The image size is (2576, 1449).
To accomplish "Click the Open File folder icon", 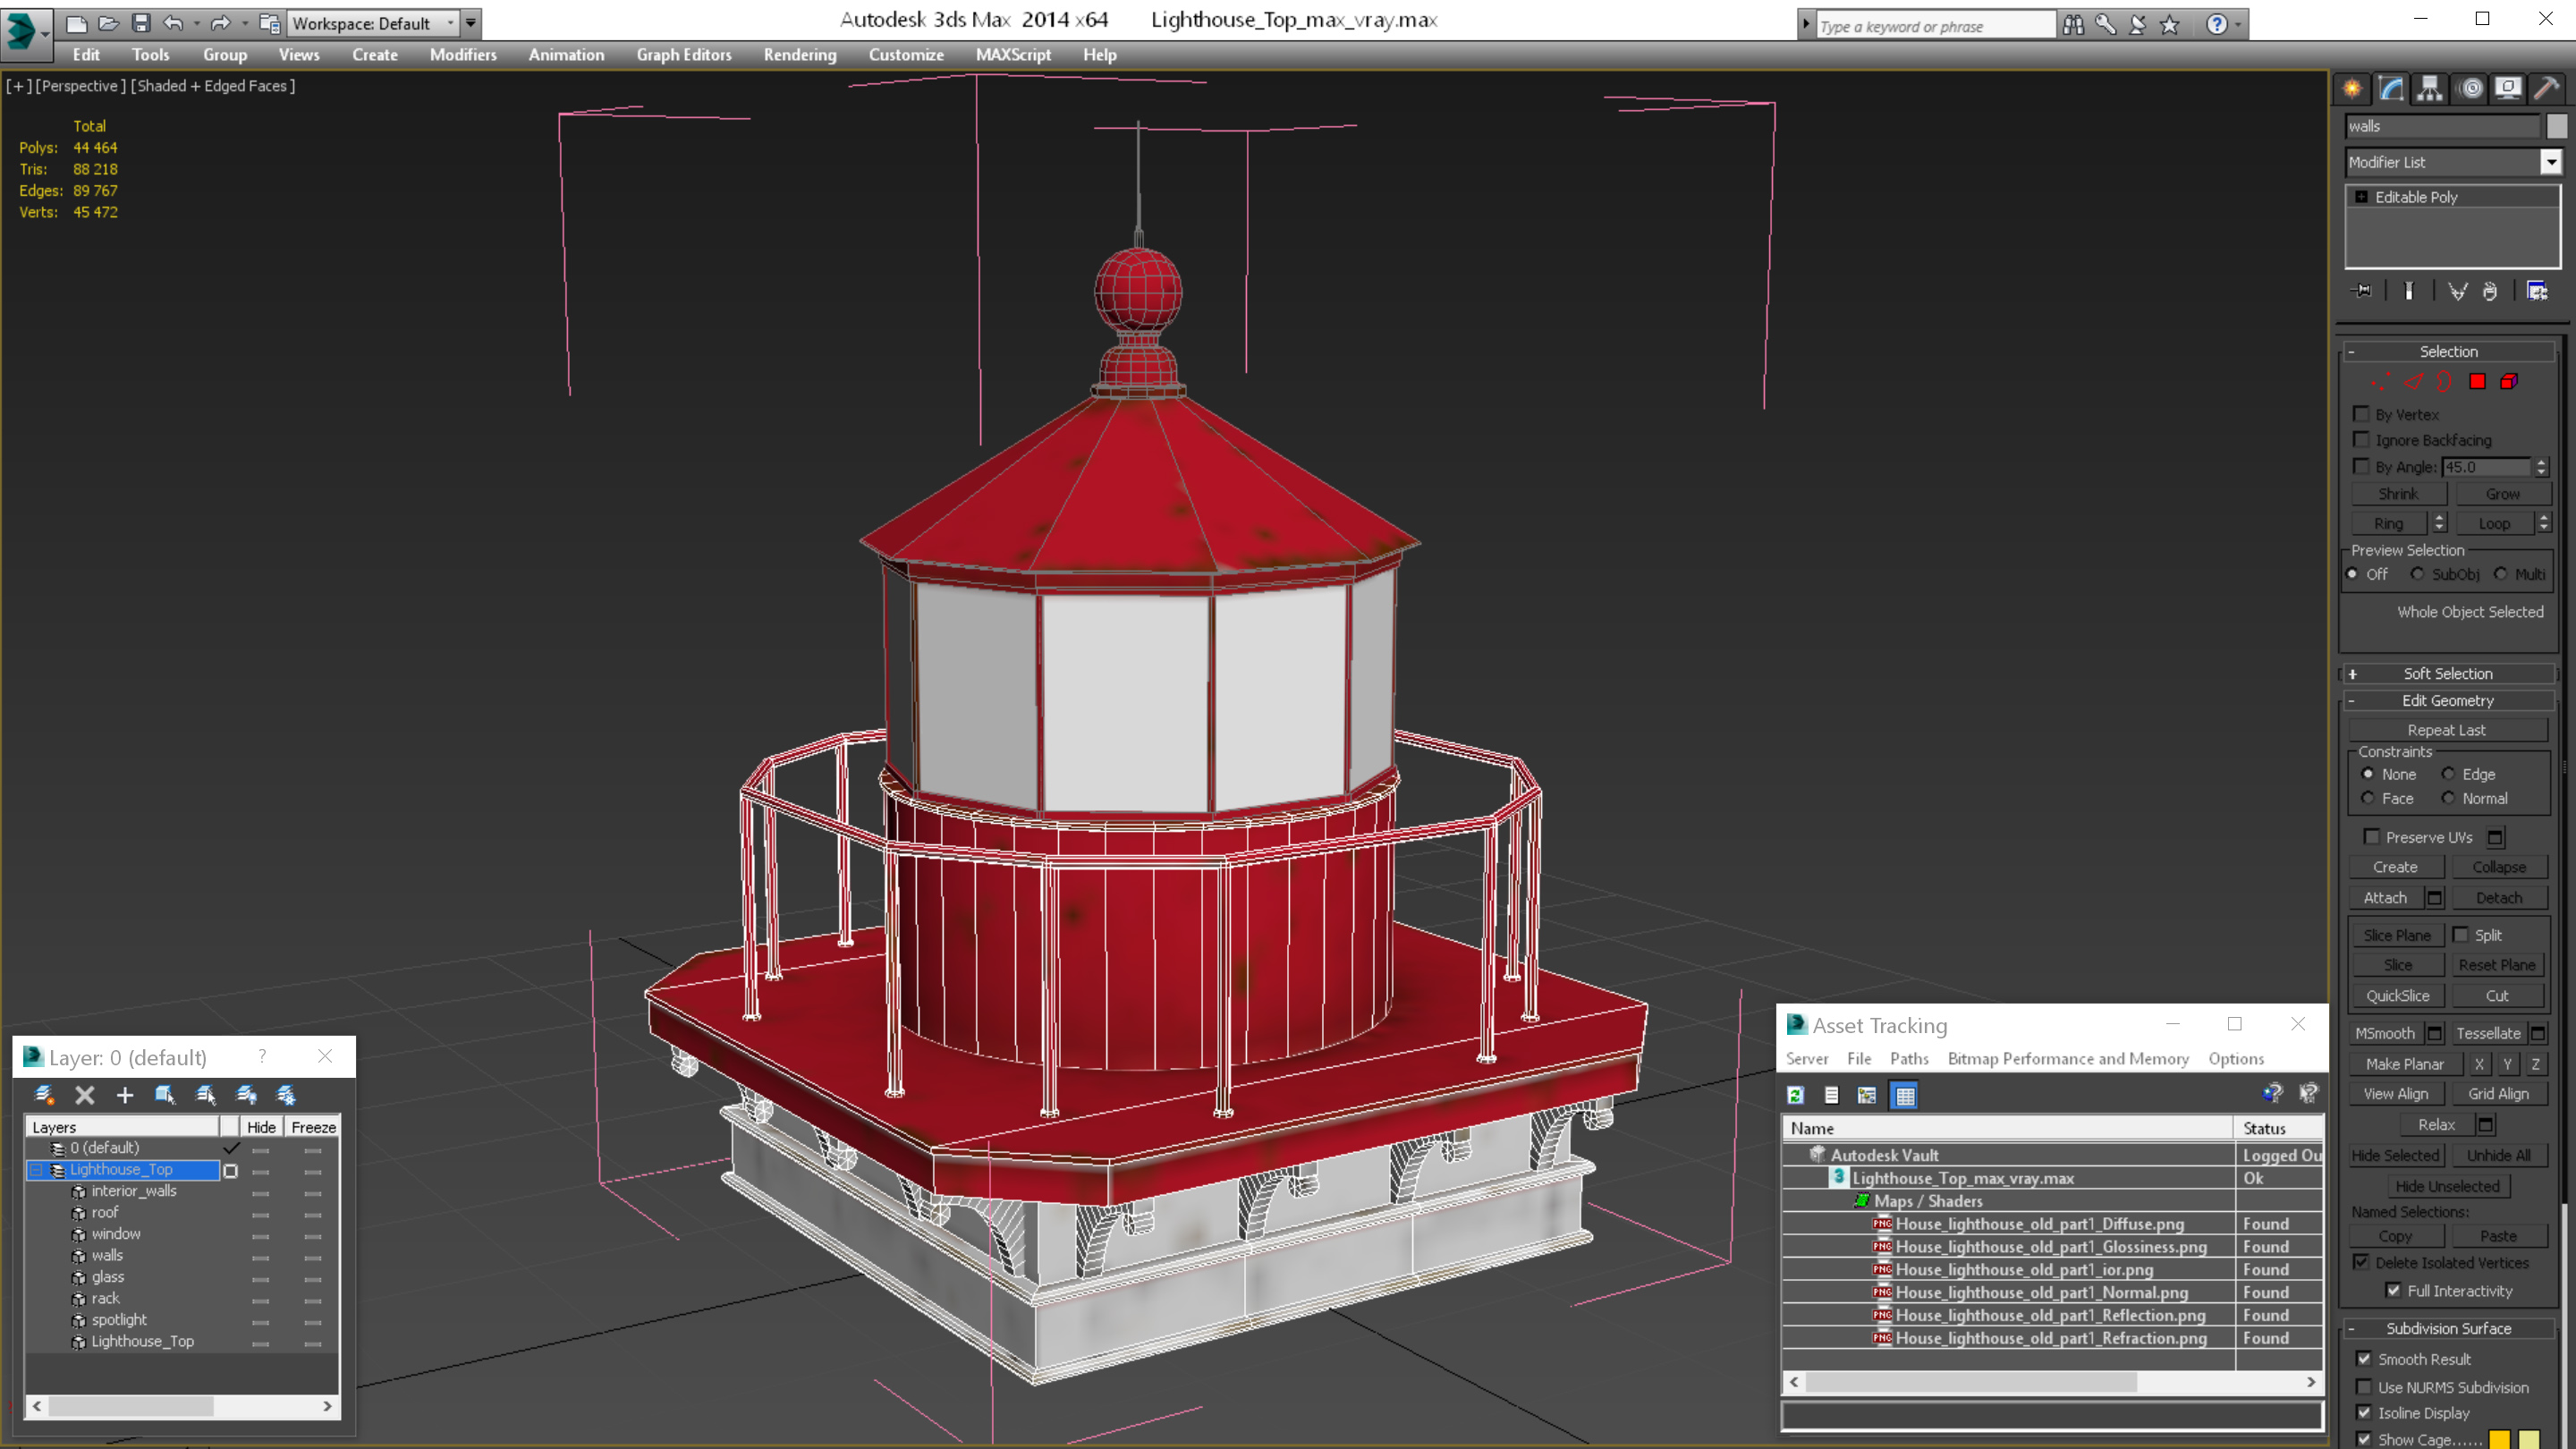I will (109, 22).
